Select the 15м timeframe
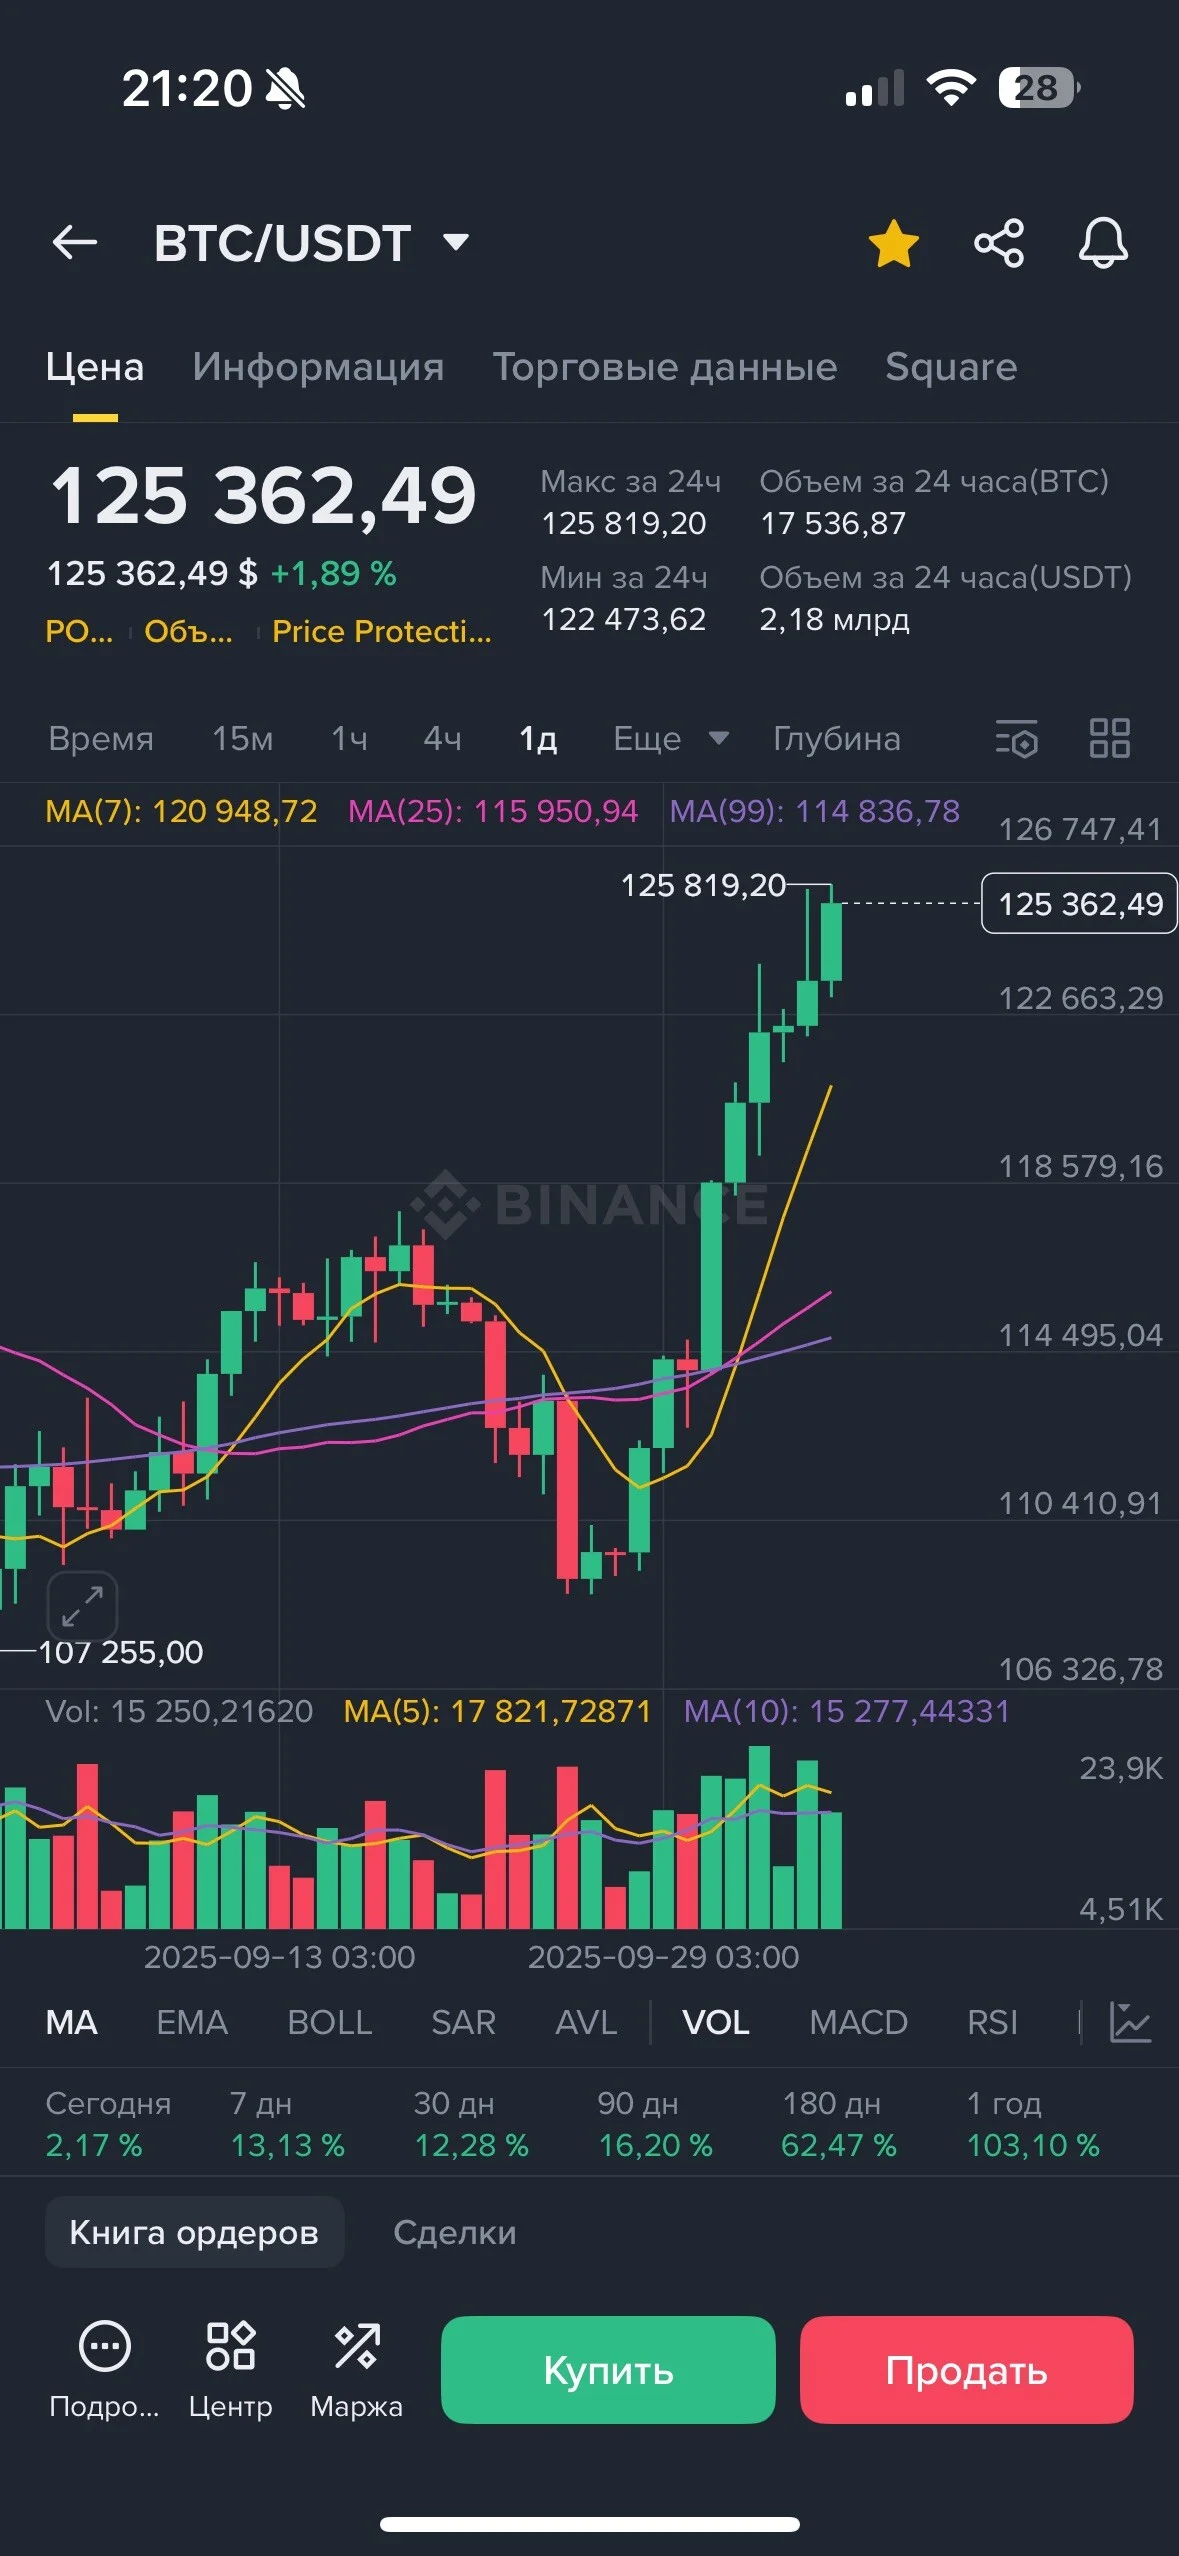The width and height of the screenshot is (1179, 2556). (x=242, y=739)
